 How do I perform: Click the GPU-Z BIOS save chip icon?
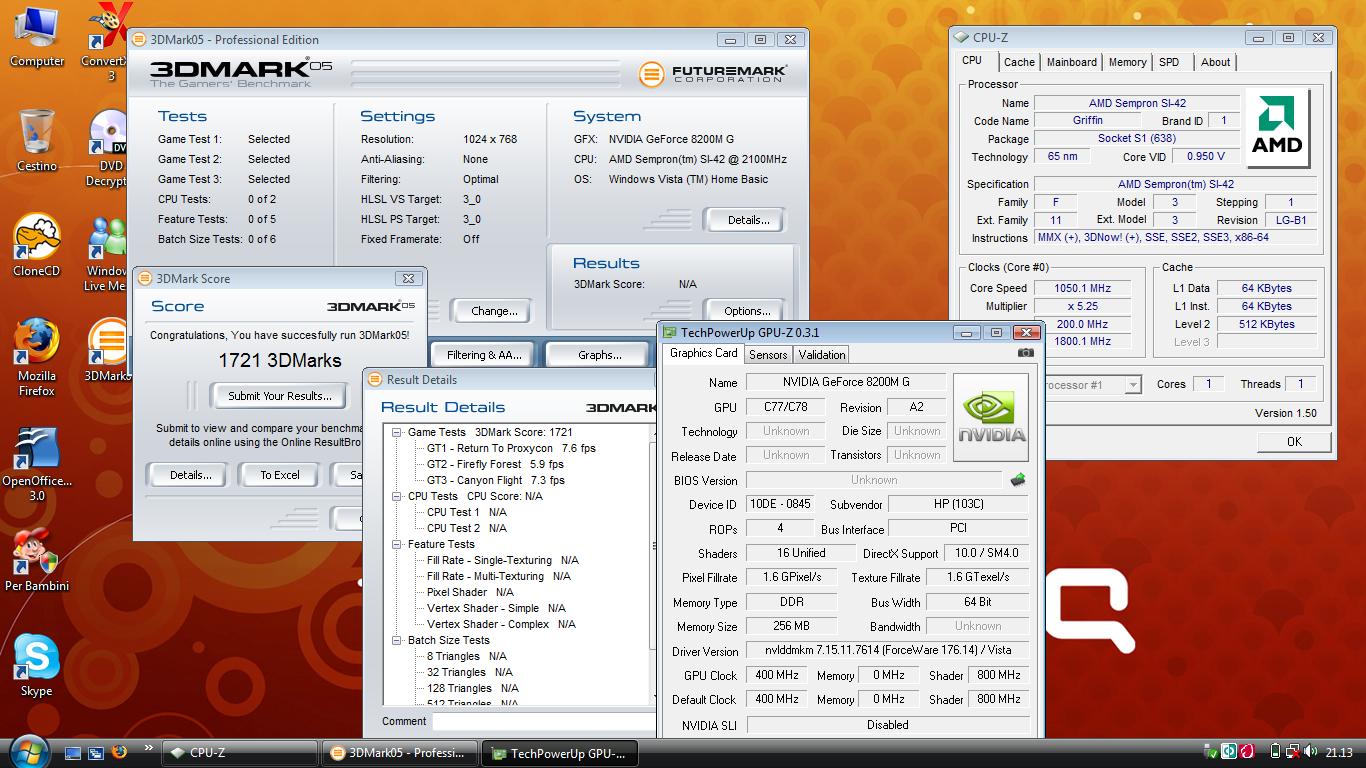1018,480
